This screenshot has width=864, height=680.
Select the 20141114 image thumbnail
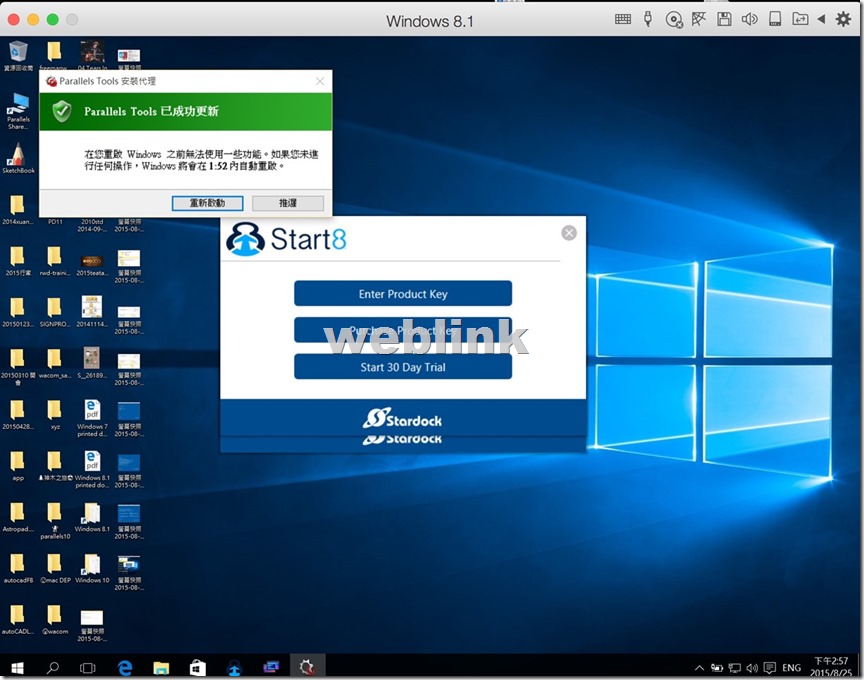click(92, 312)
